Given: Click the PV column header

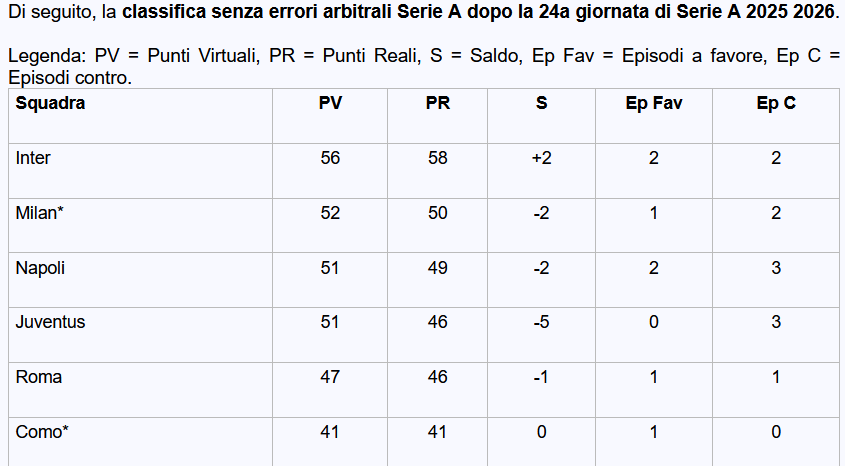Looking at the screenshot, I should [x=330, y=103].
